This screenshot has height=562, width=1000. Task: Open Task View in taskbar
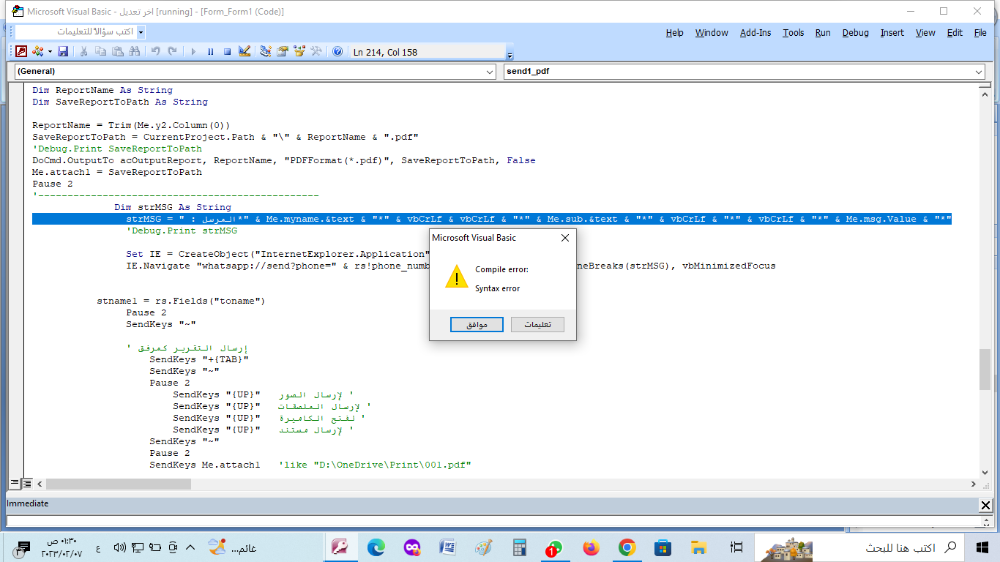pyautogui.click(x=736, y=547)
